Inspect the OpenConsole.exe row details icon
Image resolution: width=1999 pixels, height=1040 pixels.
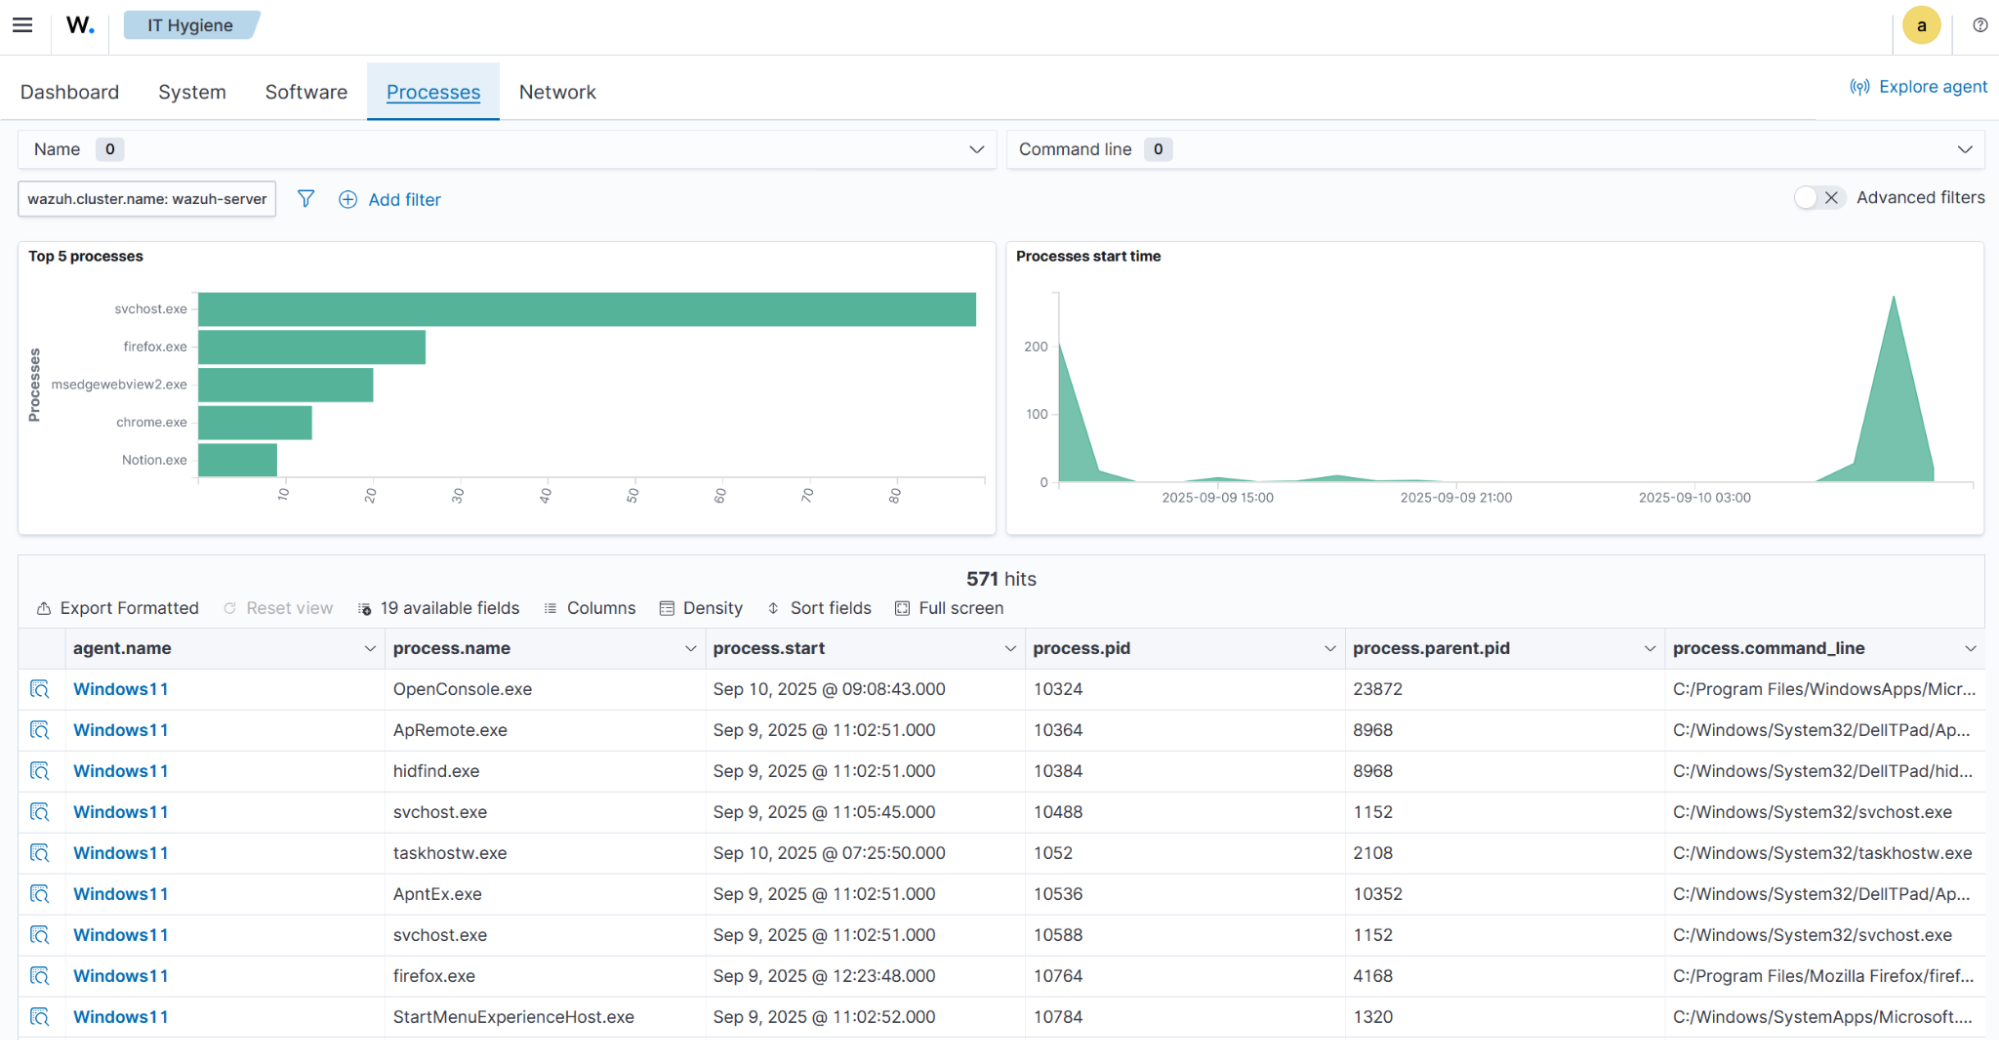(40, 689)
